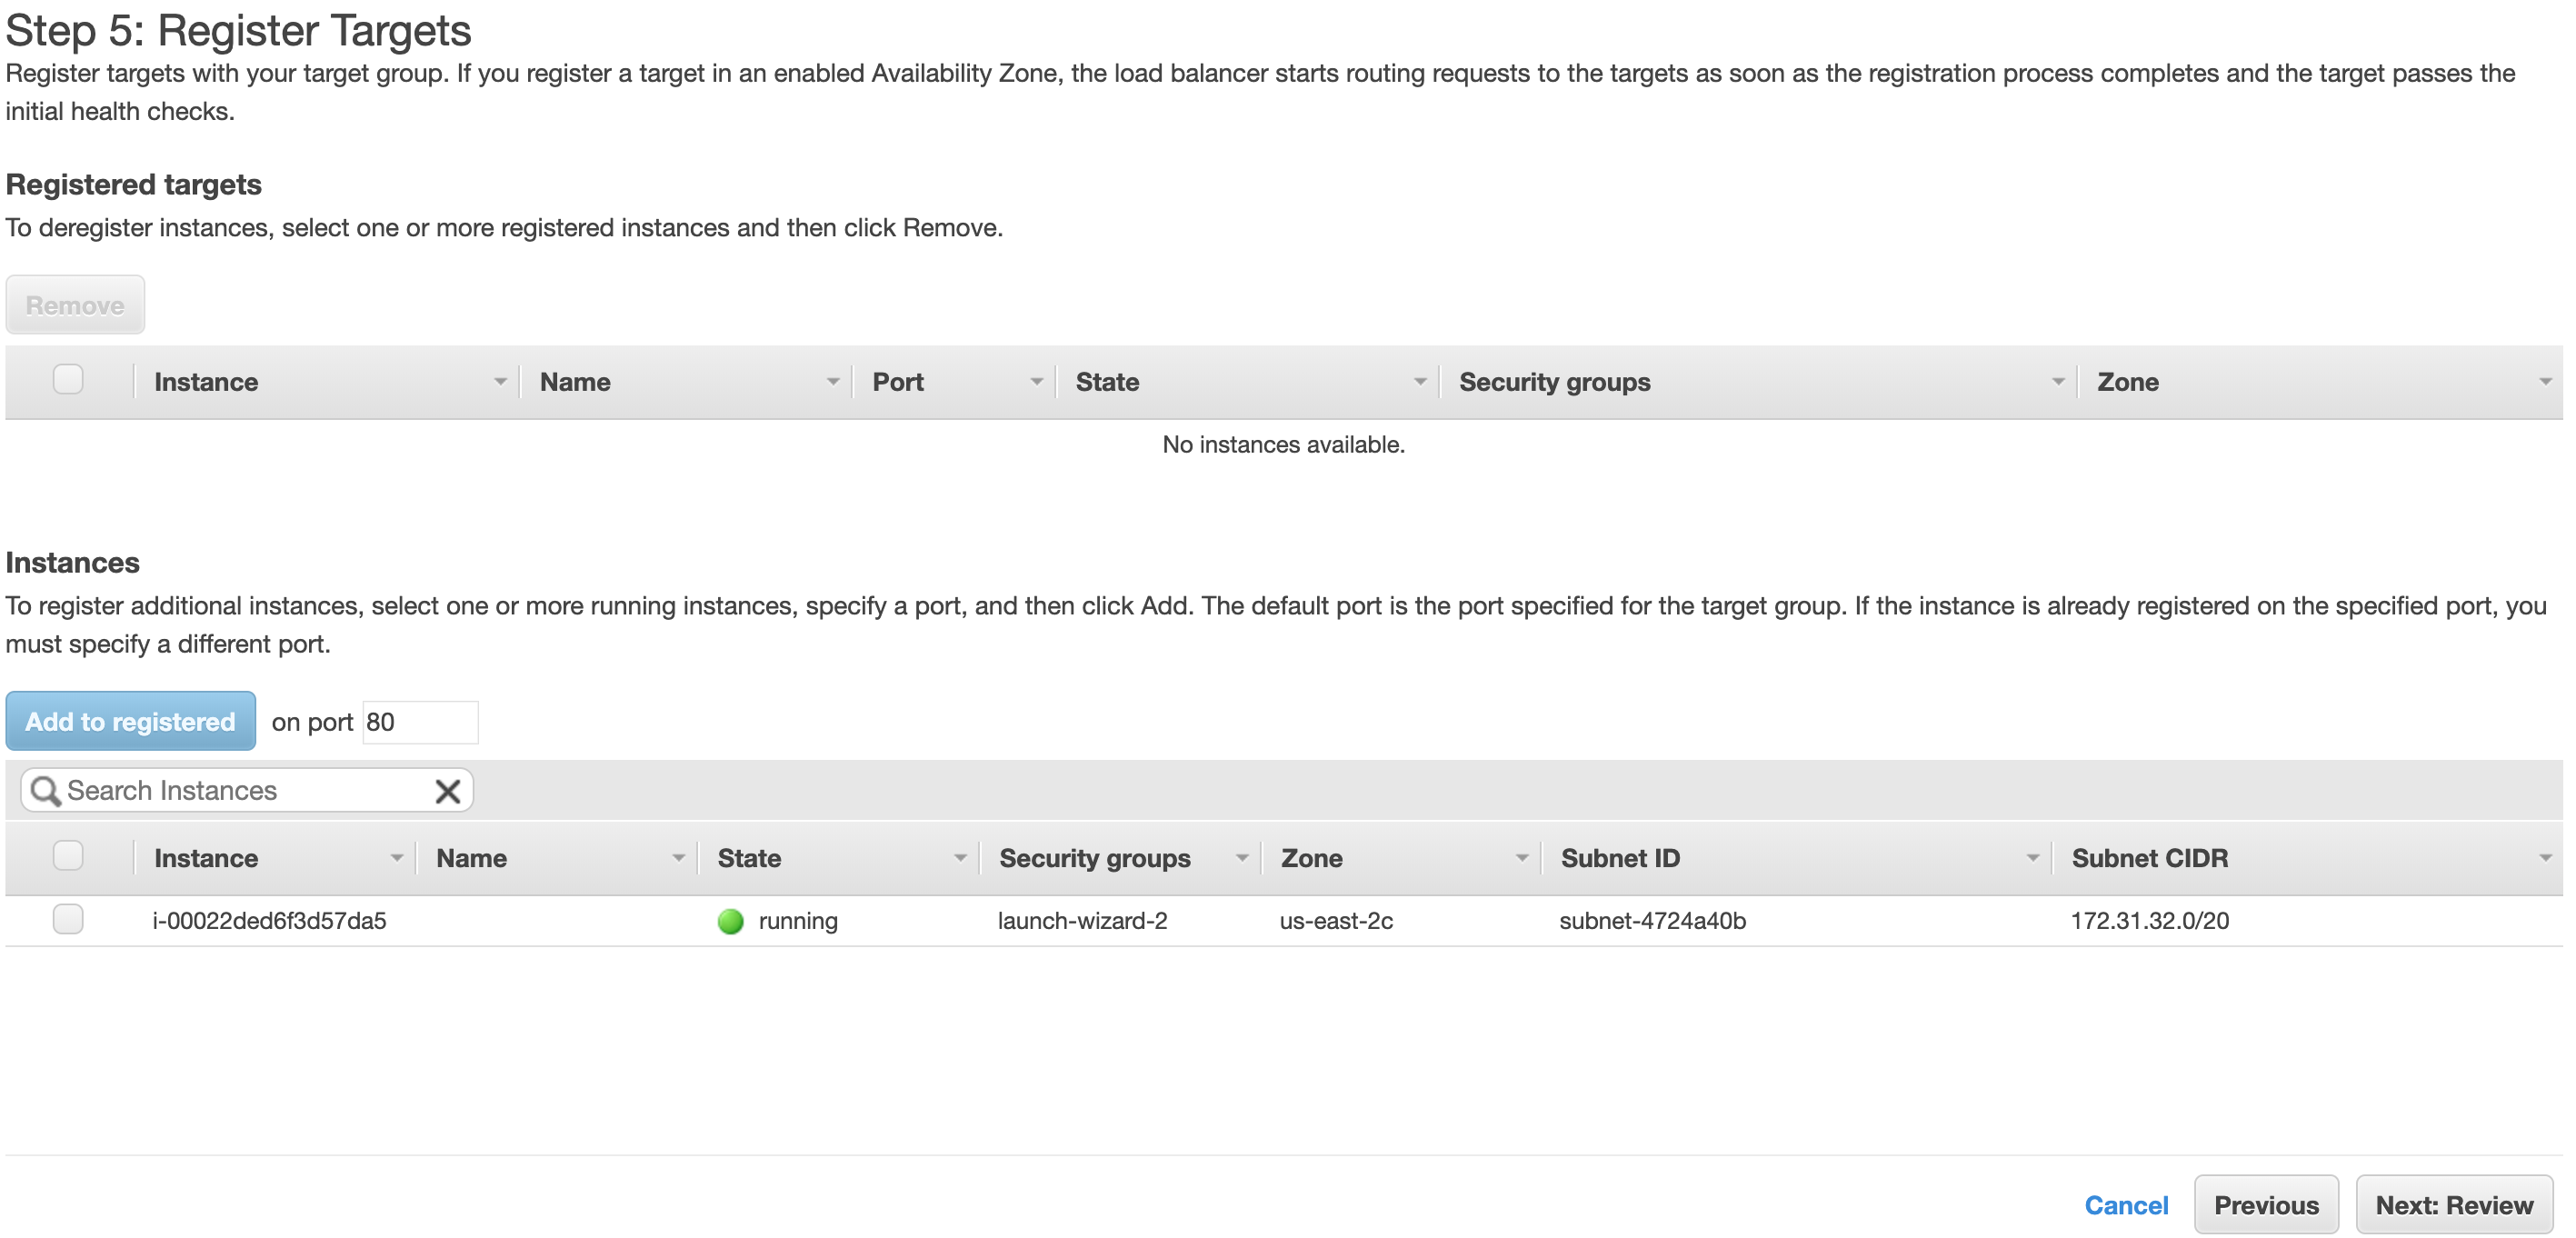Expand Zone column dropdown in Instances table

[x=1521, y=858]
